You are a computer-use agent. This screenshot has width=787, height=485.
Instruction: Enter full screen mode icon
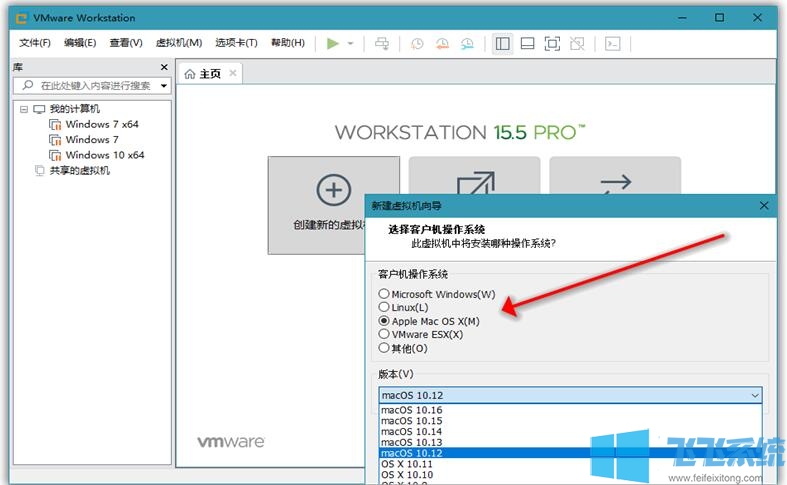click(552, 44)
